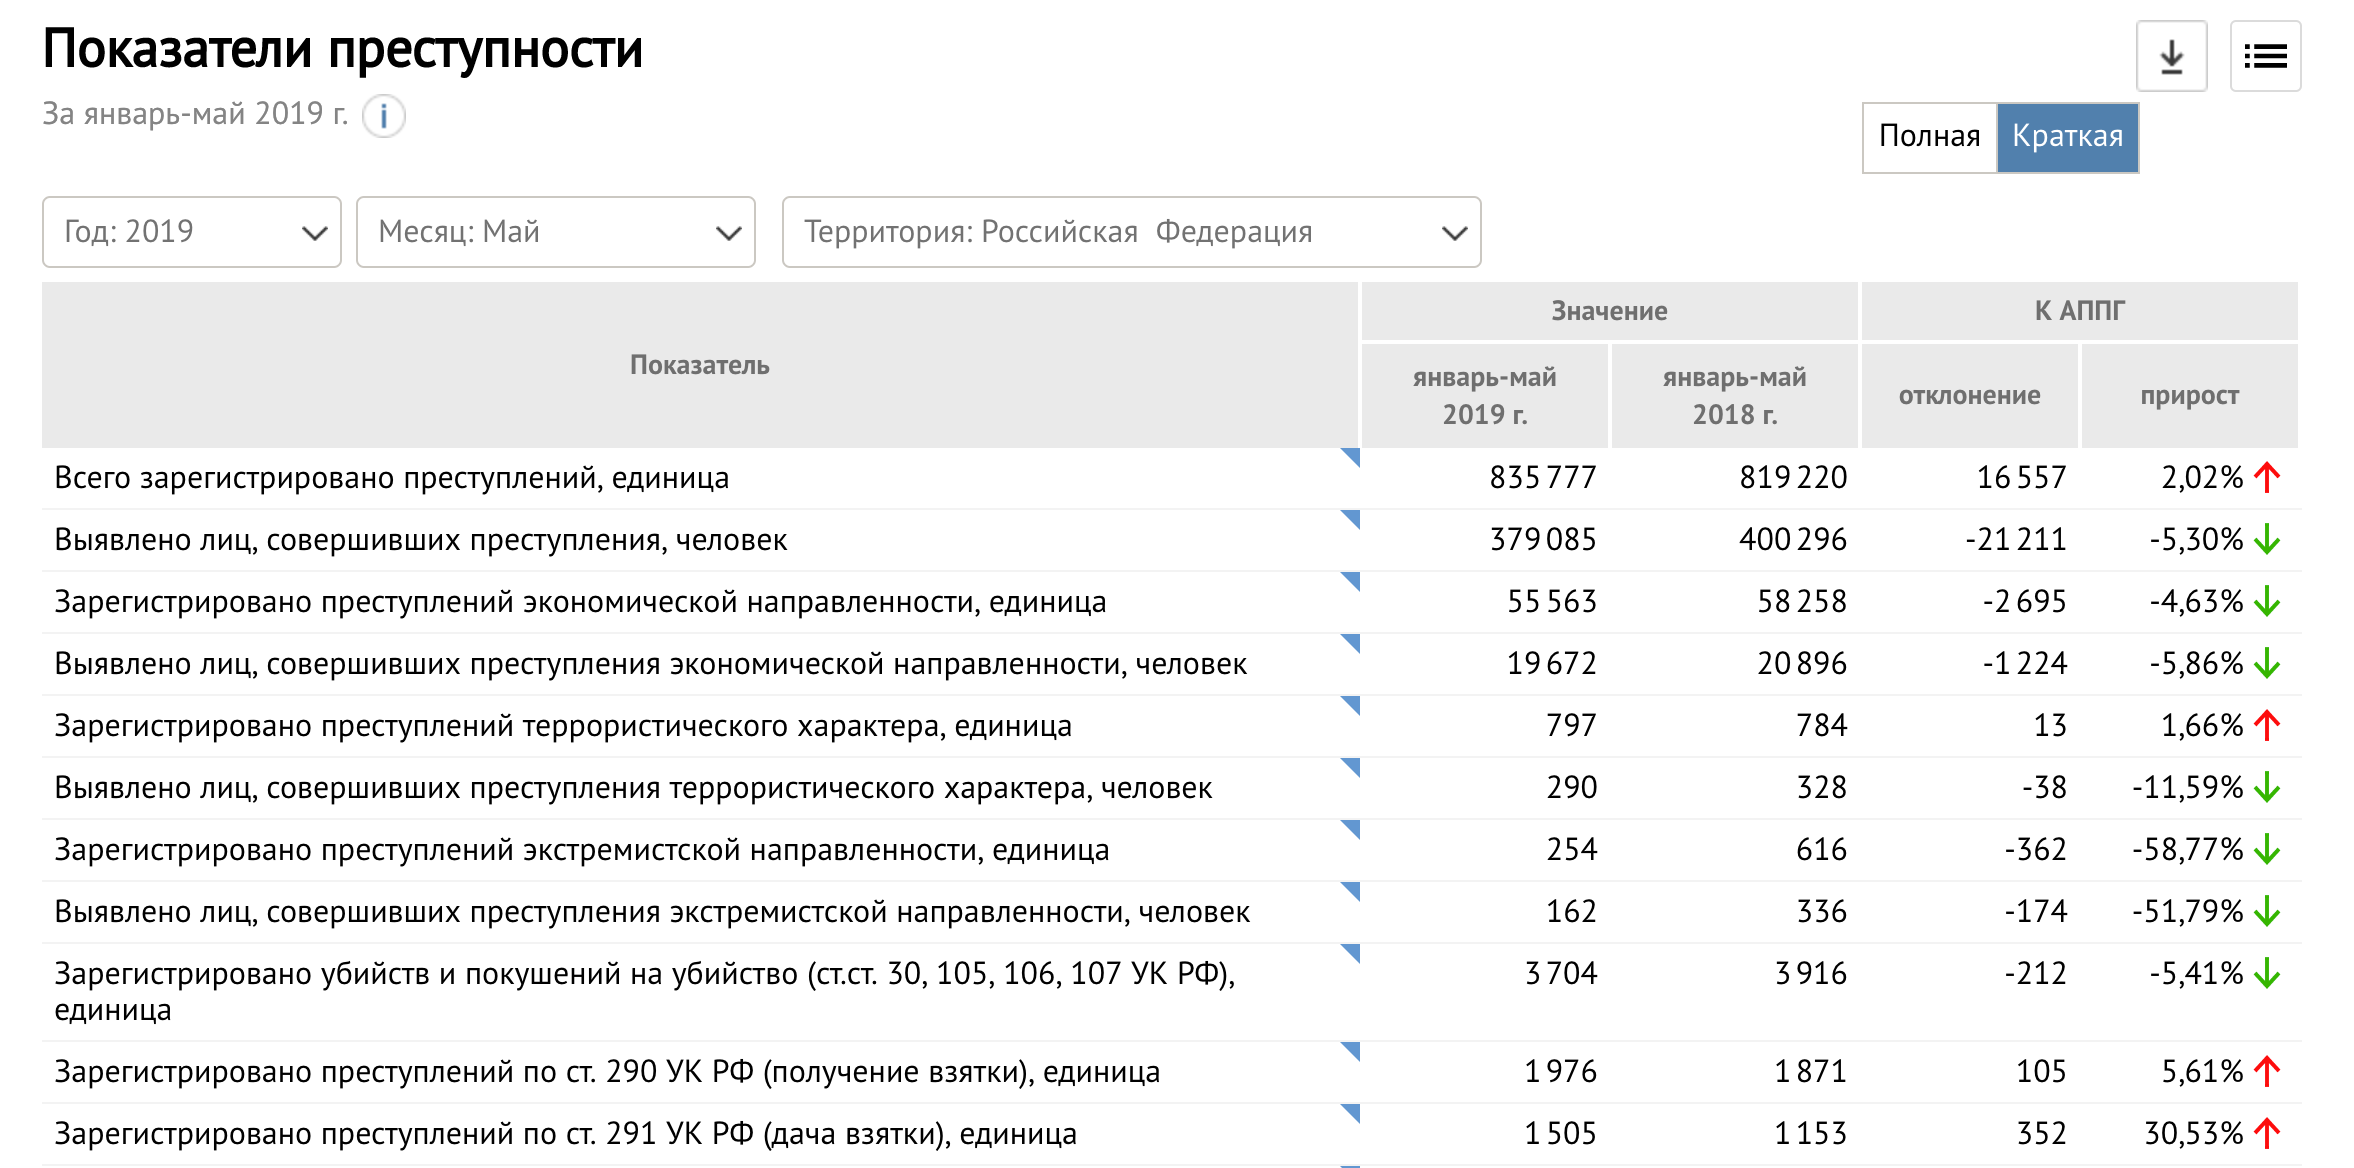Open Территория: Российская Федерация selector

[1131, 232]
